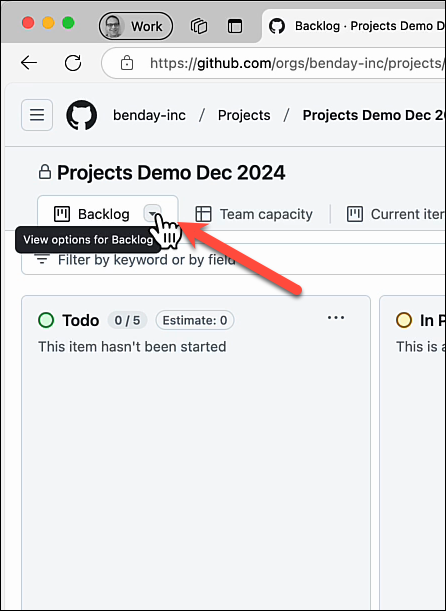Click the Filter by keyword field
Viewport: 446px width, 611px height.
(233, 259)
